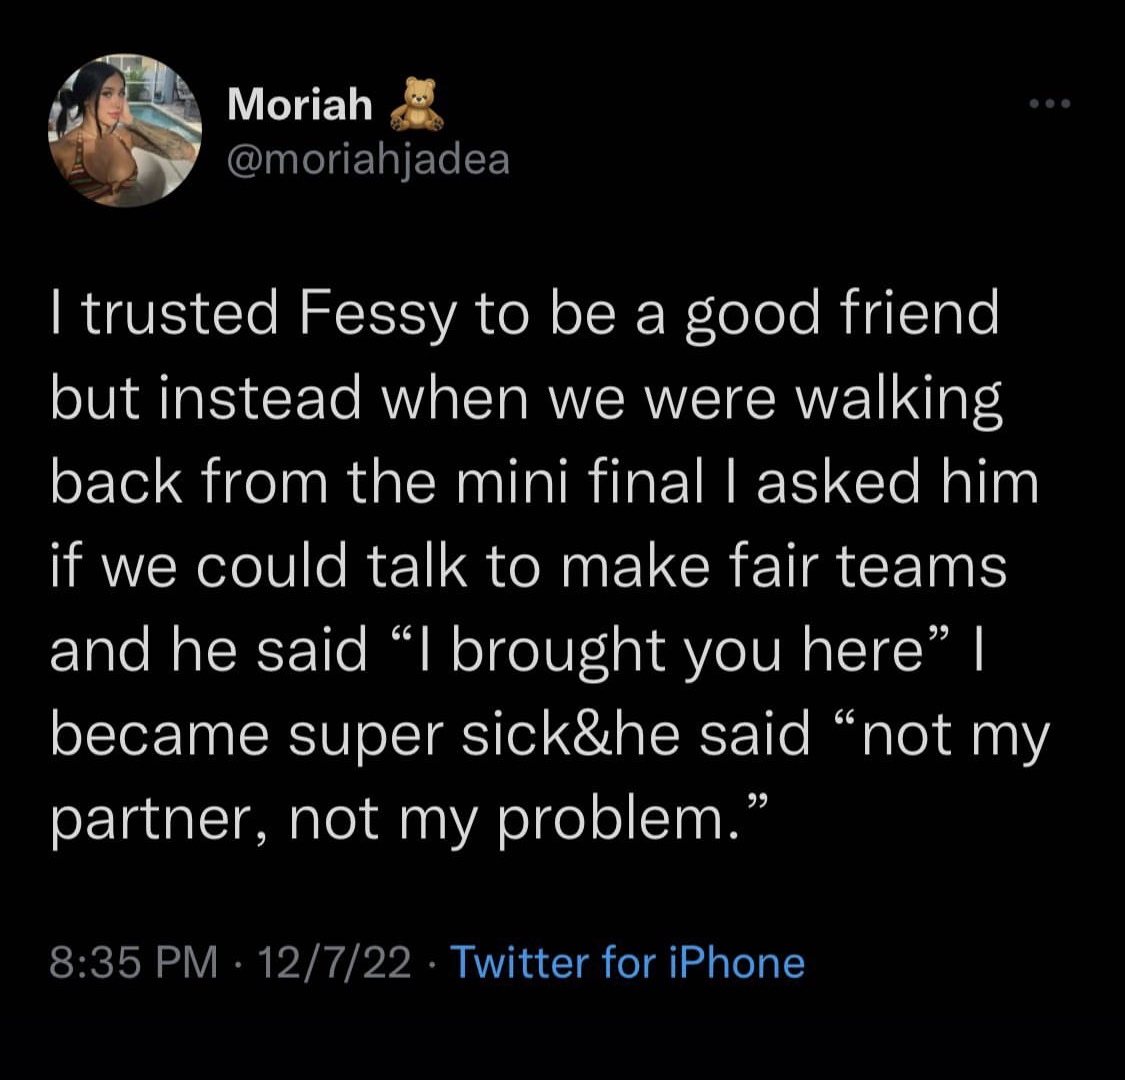Image resolution: width=1125 pixels, height=1080 pixels.
Task: Click the word "partner," on last line
Action: click(159, 820)
